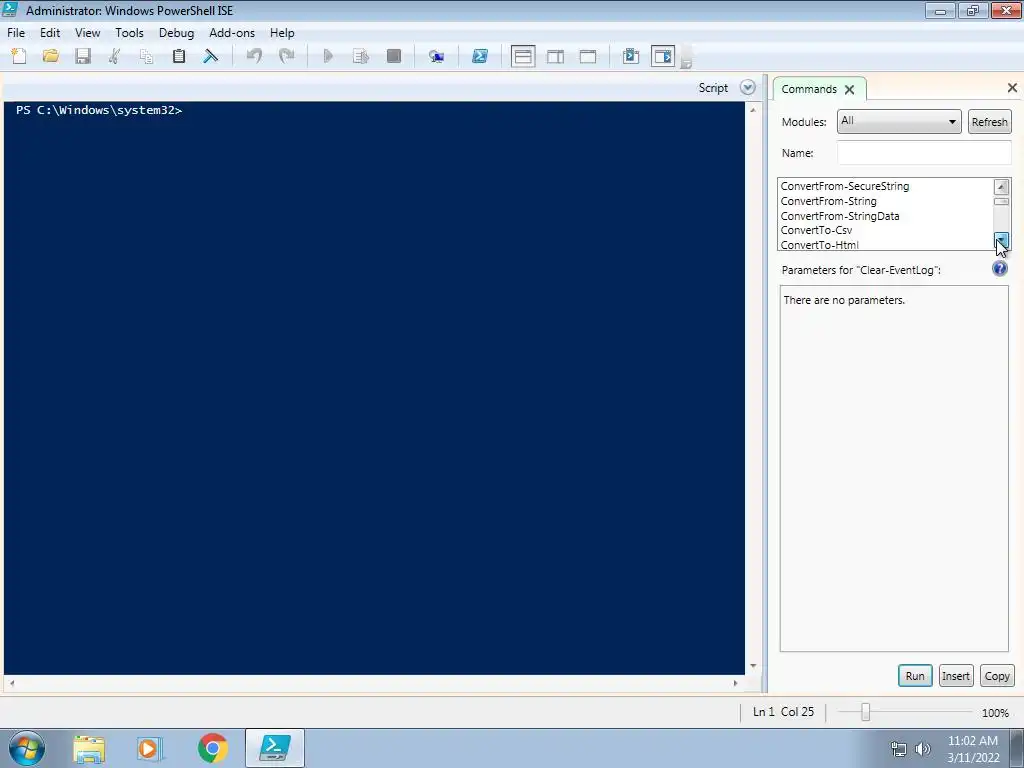The height and width of the screenshot is (768, 1024).
Task: Open the View menu
Action: point(88,33)
